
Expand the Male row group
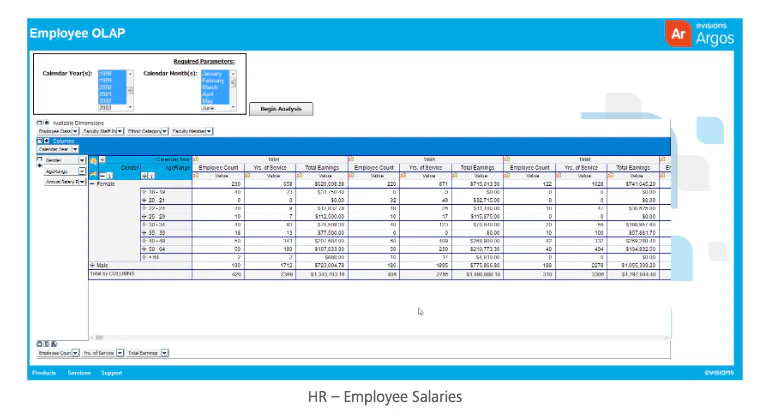92,265
